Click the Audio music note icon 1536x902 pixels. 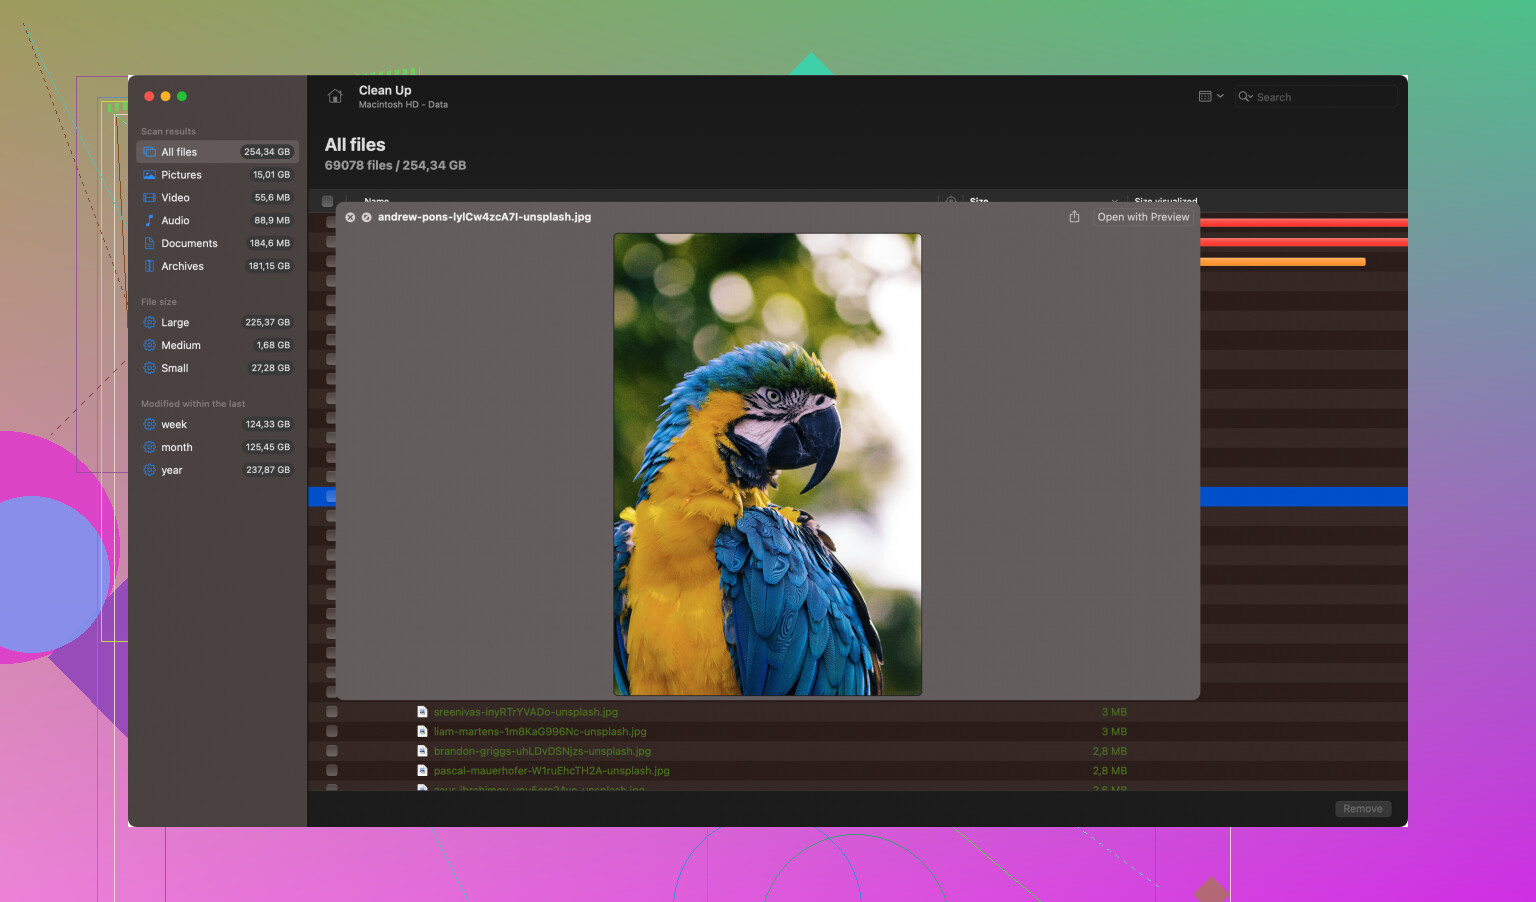[x=149, y=220]
